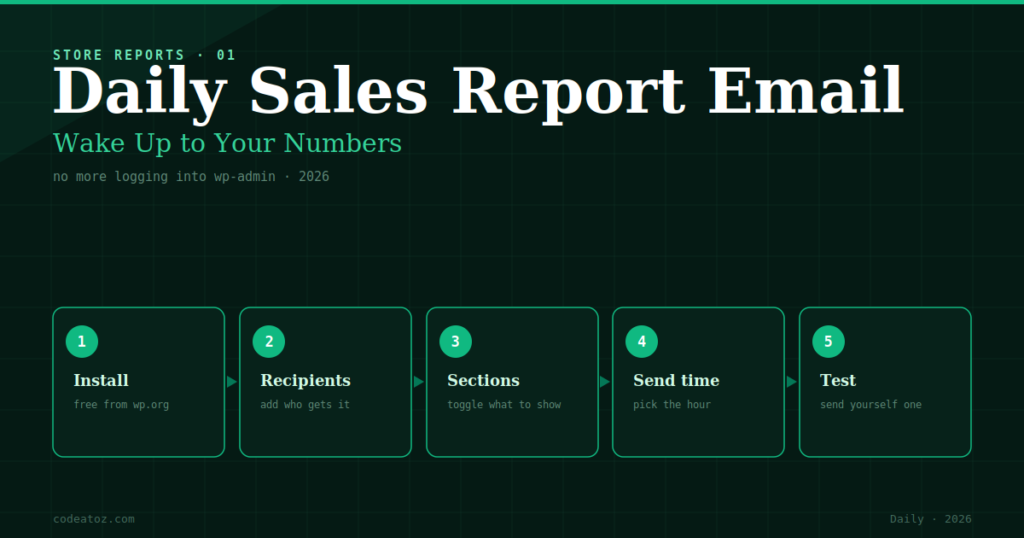
Task: Select the Install card title
Action: (x=101, y=381)
